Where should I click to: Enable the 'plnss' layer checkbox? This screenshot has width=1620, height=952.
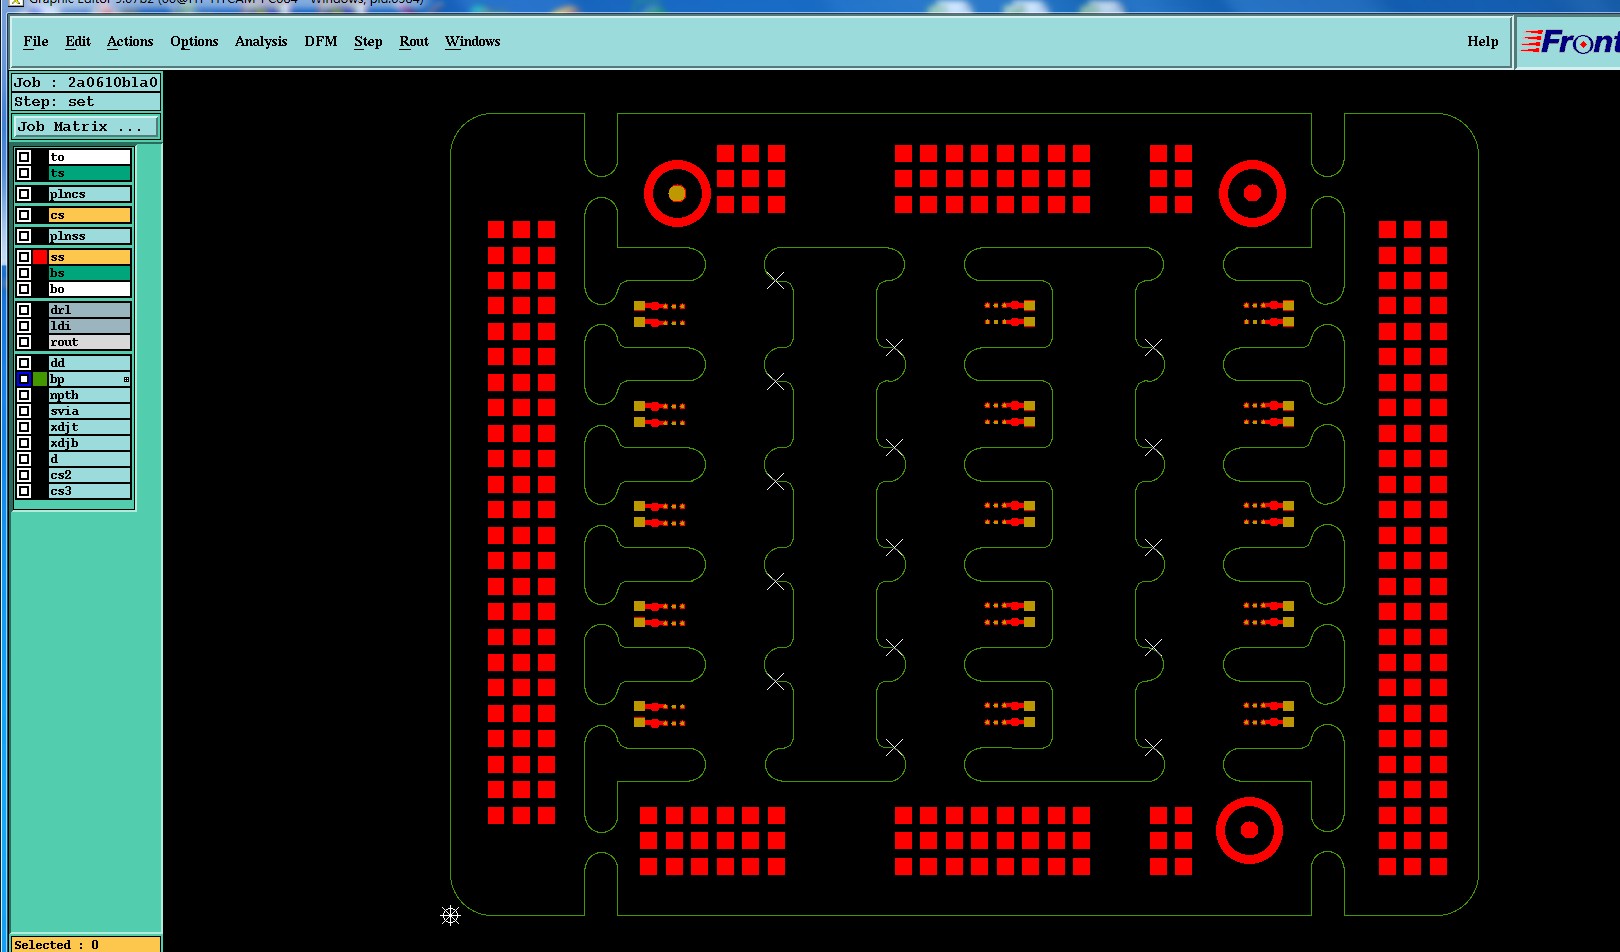coord(24,236)
